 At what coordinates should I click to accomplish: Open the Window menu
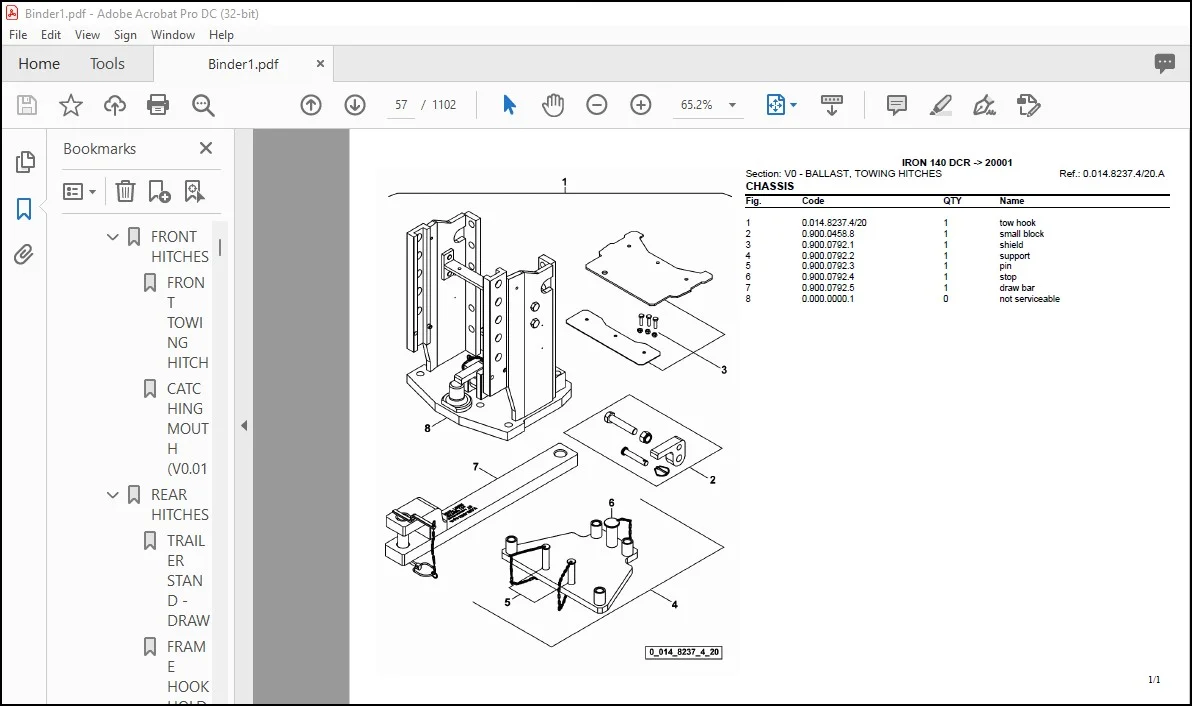tap(173, 35)
